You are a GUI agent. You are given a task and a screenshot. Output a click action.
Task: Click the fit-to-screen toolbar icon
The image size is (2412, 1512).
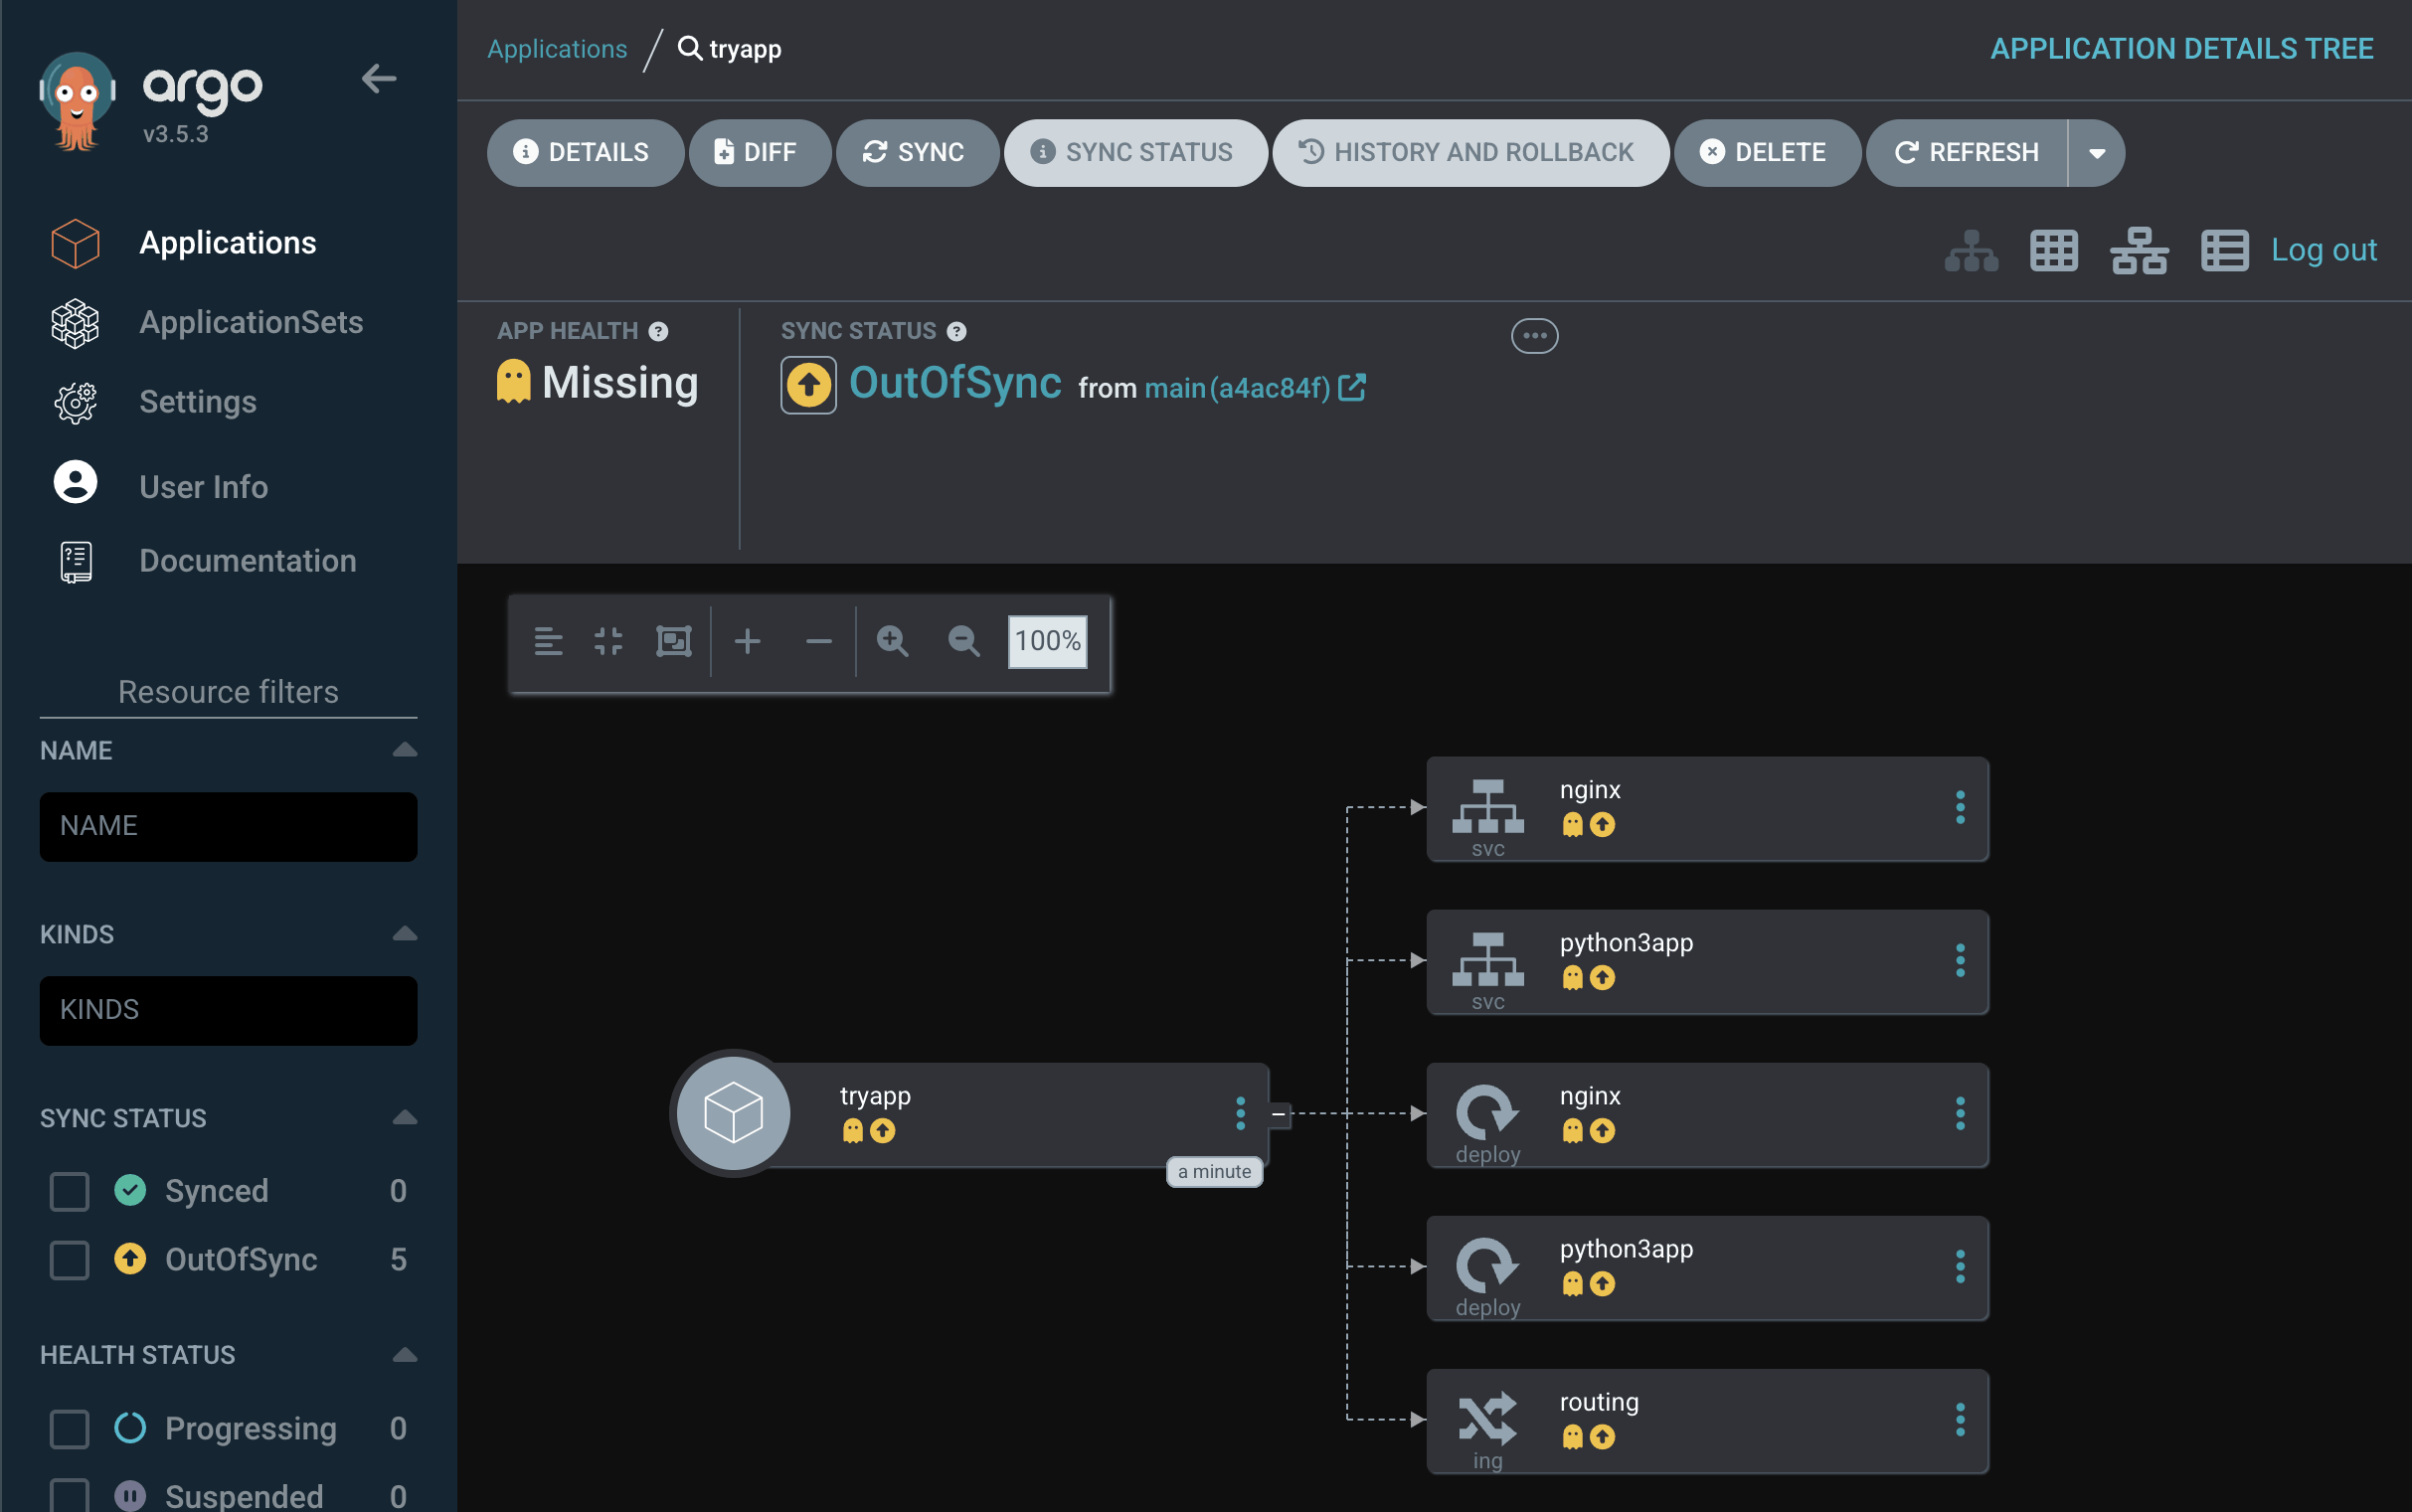(609, 641)
